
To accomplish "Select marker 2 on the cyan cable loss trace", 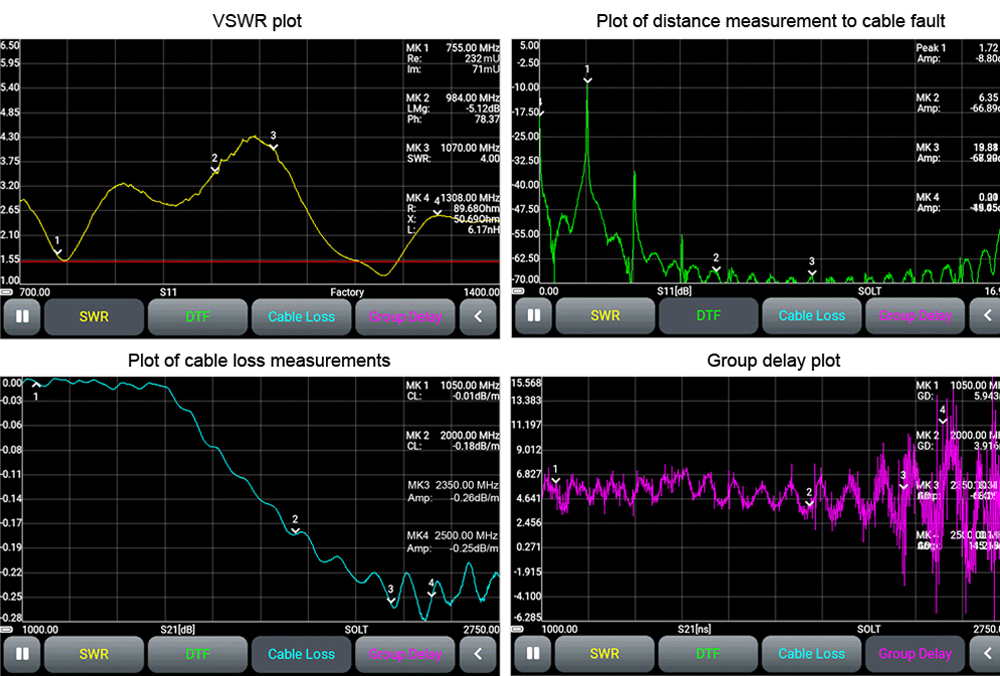I will [x=295, y=529].
